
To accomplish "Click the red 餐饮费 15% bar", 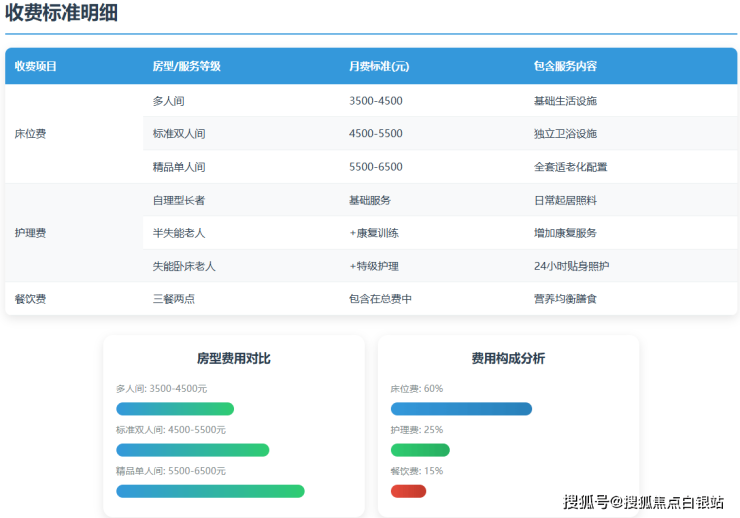I will click(x=408, y=491).
